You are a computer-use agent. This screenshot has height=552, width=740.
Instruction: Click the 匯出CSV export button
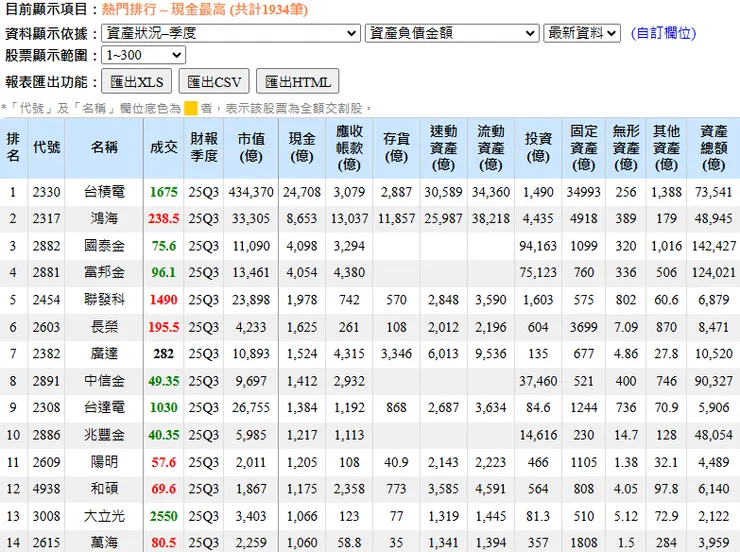214,82
